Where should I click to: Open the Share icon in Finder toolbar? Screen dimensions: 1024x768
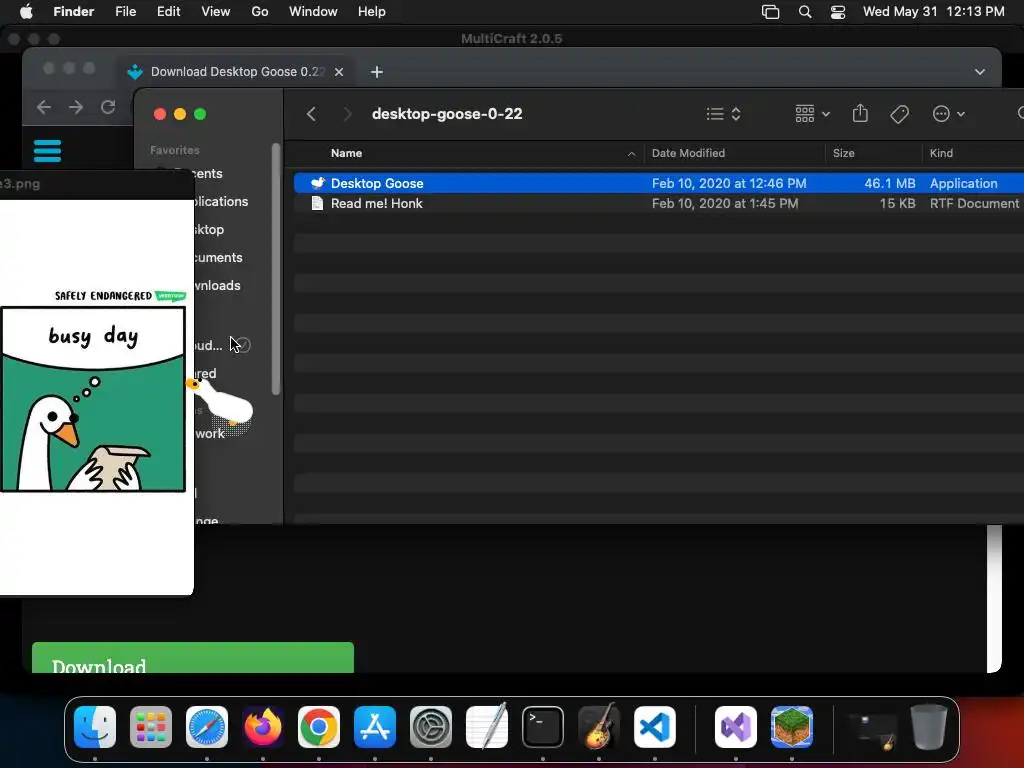coord(860,114)
